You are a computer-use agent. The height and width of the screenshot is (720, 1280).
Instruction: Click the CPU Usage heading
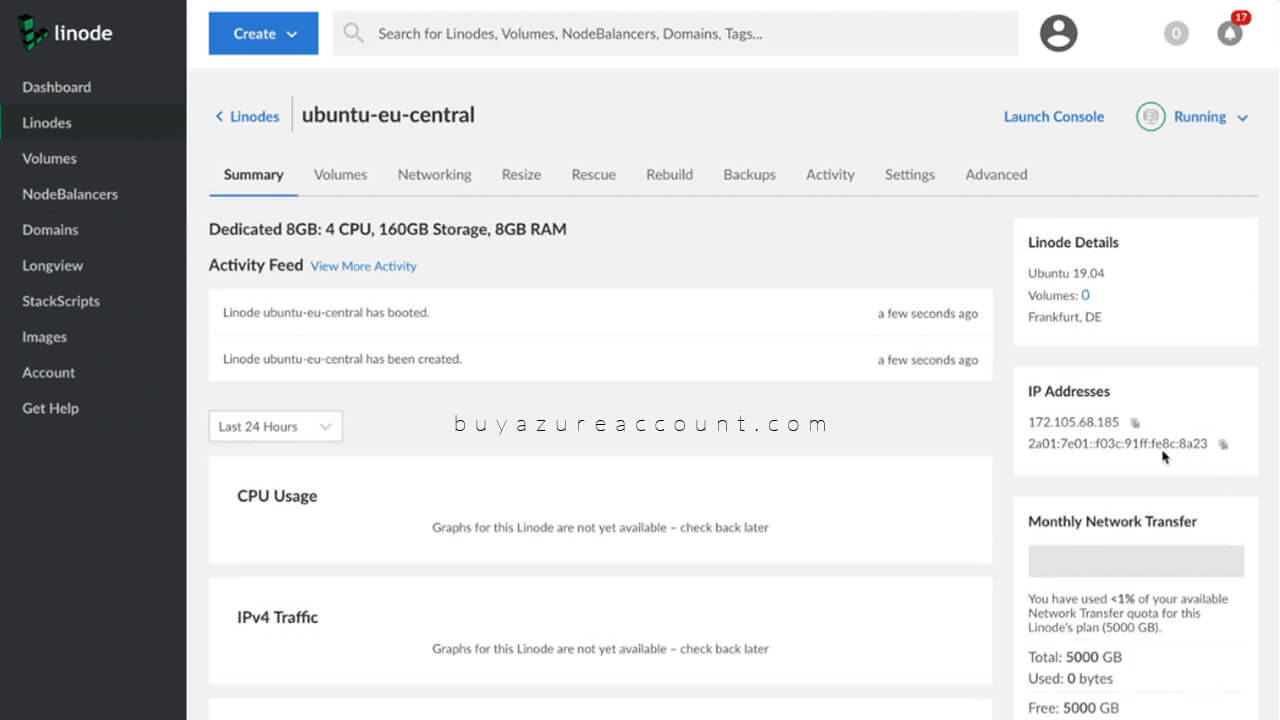[277, 496]
